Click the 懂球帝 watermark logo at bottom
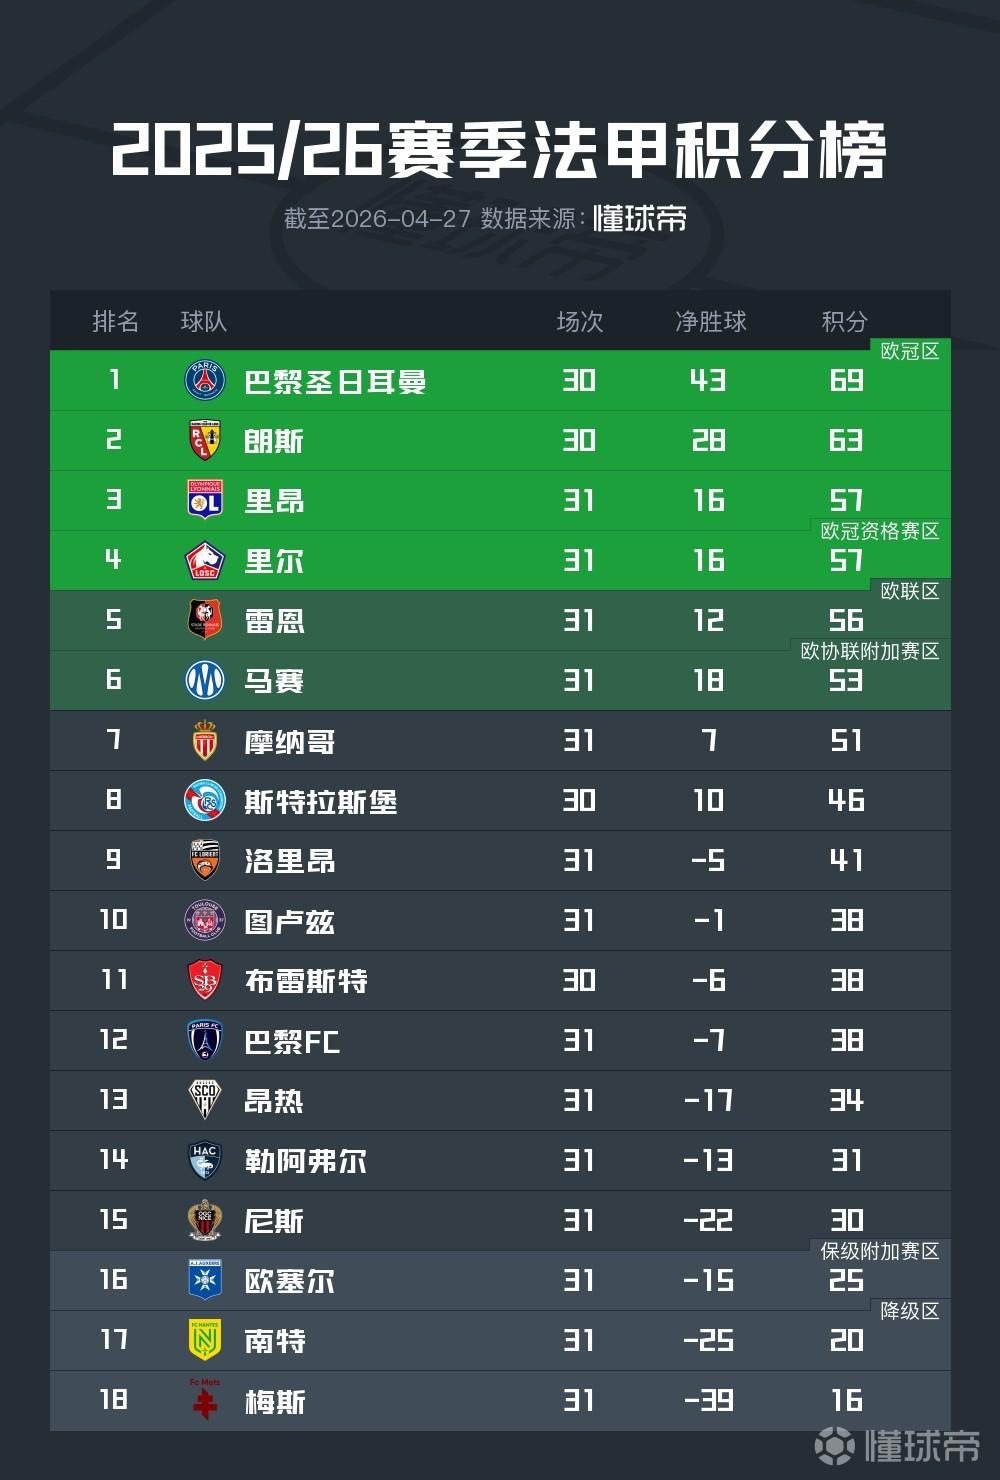1000x1480 pixels. point(897,1445)
